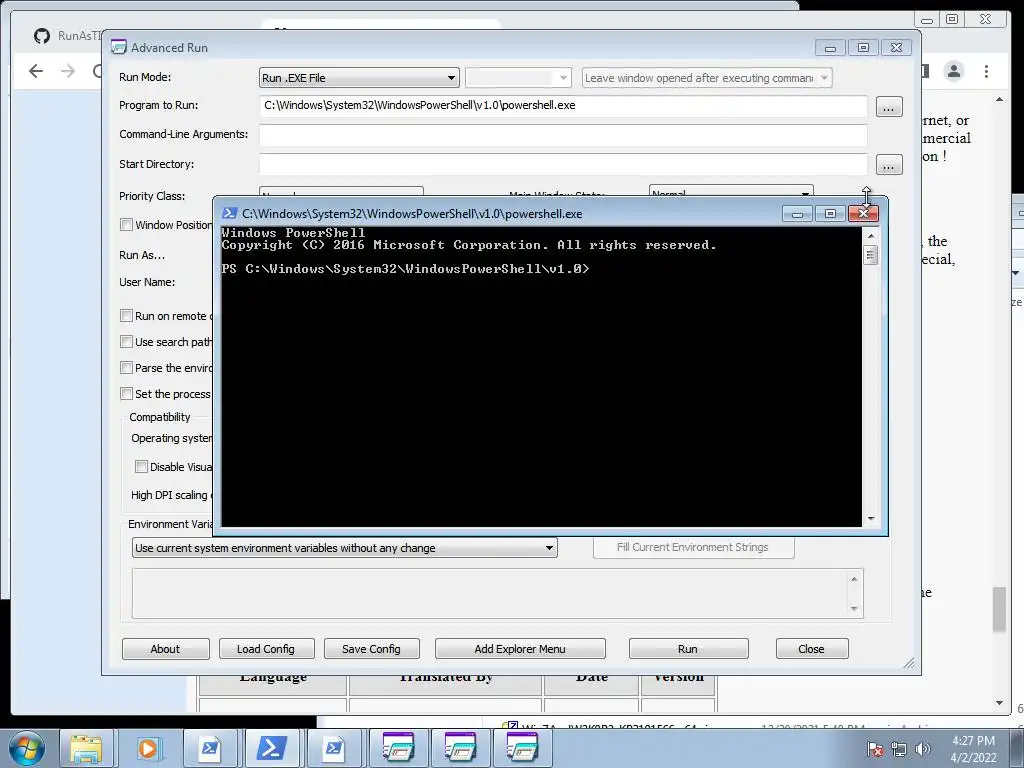
Task: Click the browser page scrollbar thumb
Action: 999,610
